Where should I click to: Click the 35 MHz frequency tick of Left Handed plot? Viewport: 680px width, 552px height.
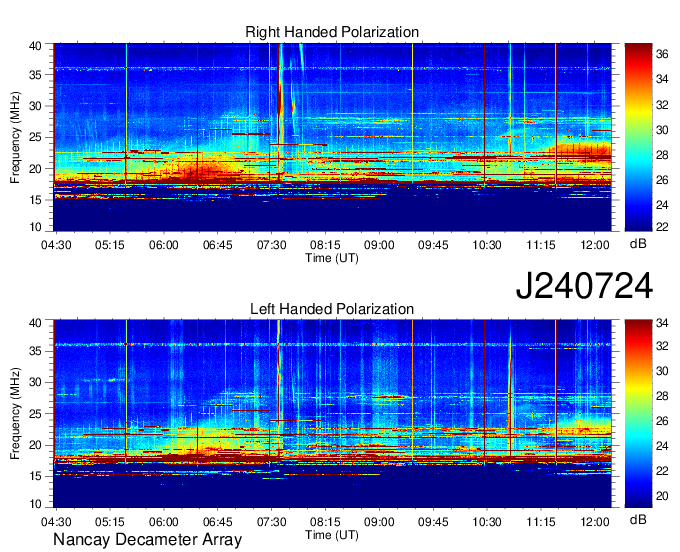pyautogui.click(x=35, y=351)
